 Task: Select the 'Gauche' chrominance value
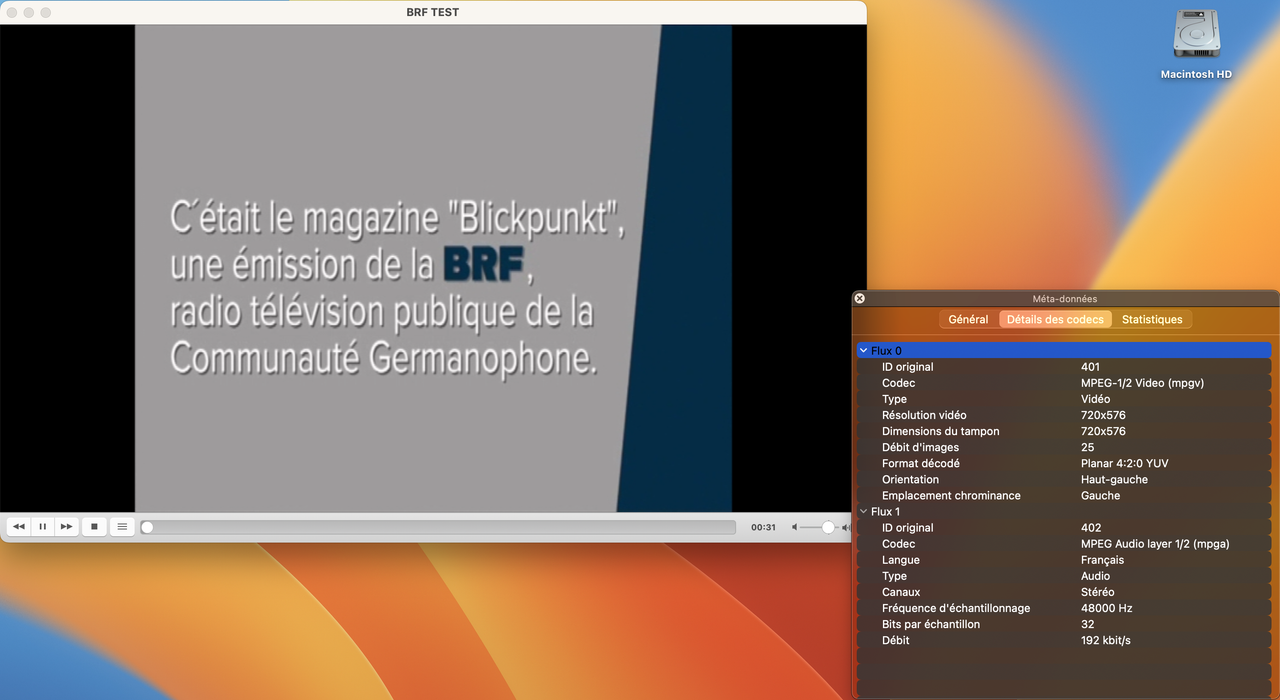pos(1100,495)
